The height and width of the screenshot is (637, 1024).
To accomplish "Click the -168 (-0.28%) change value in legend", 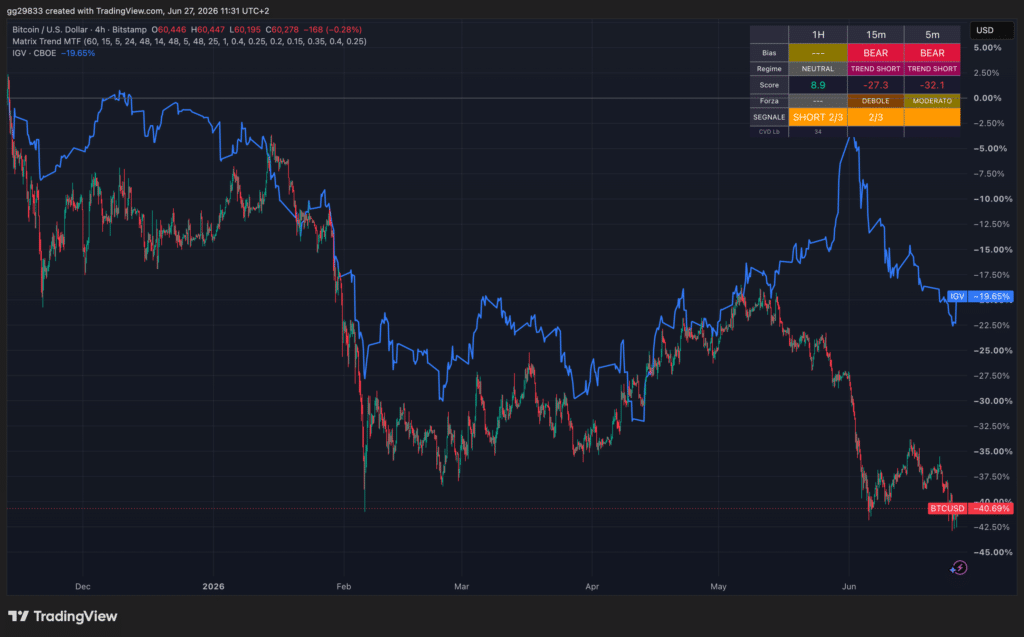I will click(x=332, y=29).
